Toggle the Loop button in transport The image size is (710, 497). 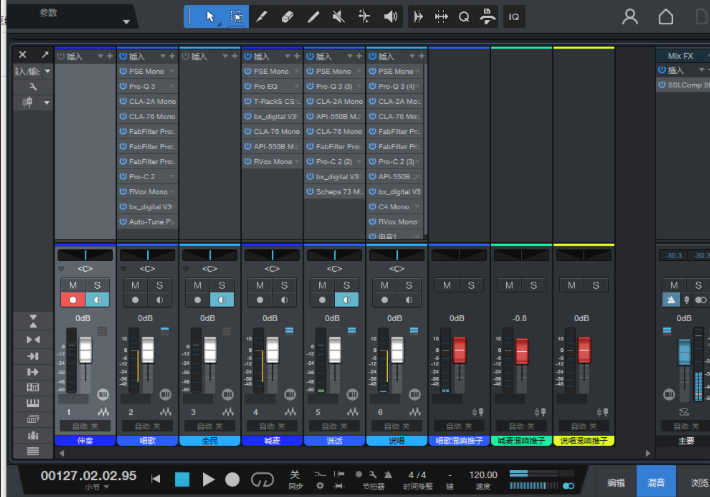262,479
